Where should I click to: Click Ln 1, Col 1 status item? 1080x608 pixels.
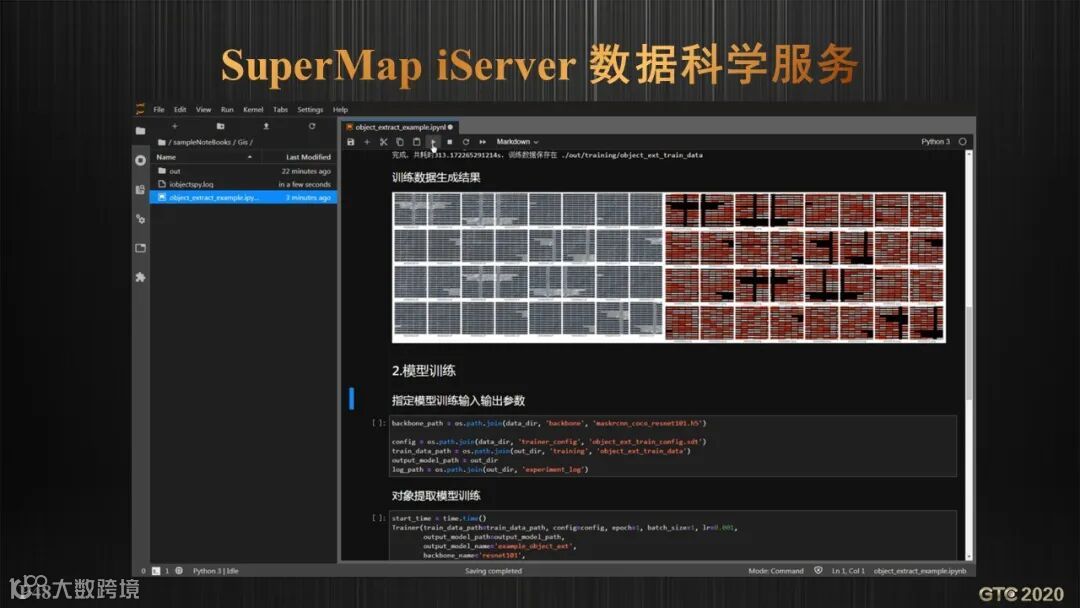pyautogui.click(x=848, y=571)
